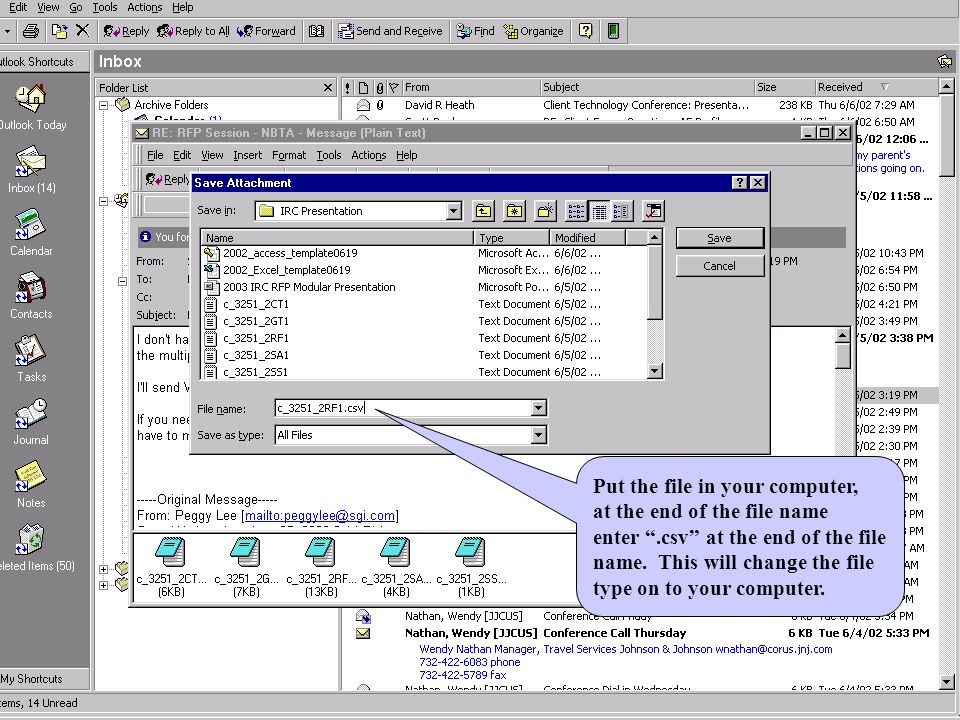Open the File menu in message window
Viewport: 960px width, 720px height.
click(155, 156)
